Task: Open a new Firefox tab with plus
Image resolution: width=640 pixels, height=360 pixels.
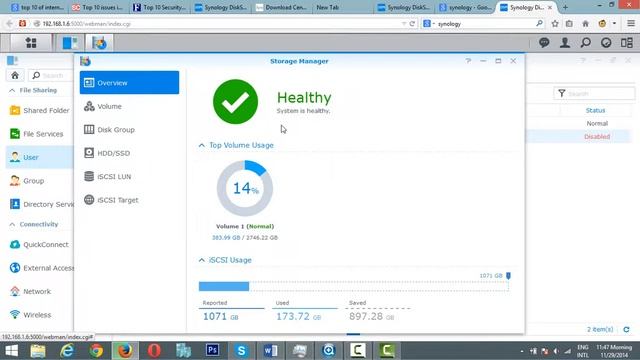Action: tap(565, 7)
